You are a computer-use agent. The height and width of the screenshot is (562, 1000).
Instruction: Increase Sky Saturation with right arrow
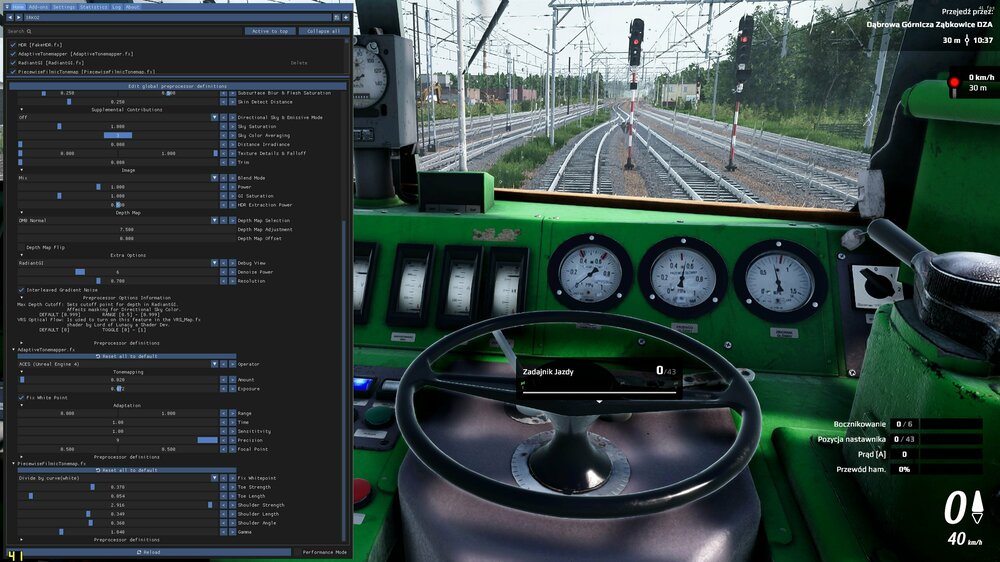[232, 127]
